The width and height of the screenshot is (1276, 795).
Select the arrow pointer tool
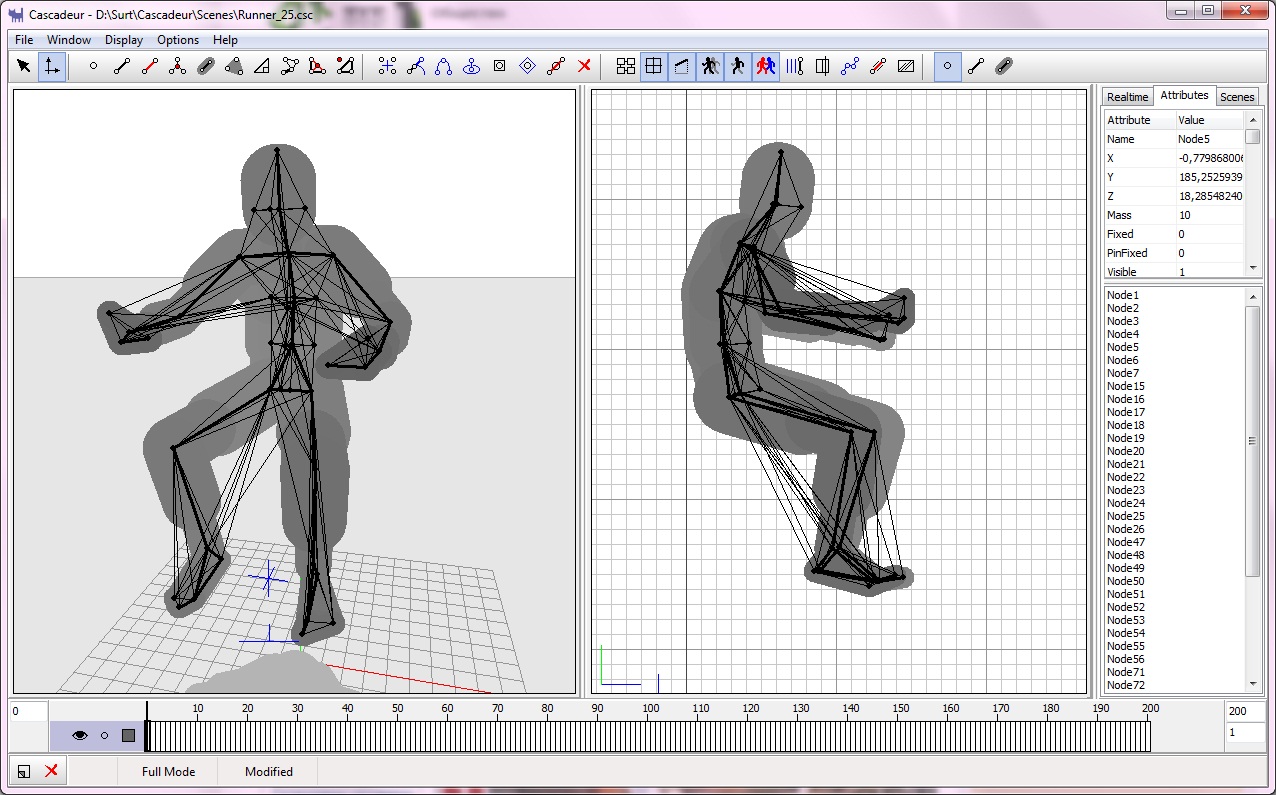[x=25, y=66]
